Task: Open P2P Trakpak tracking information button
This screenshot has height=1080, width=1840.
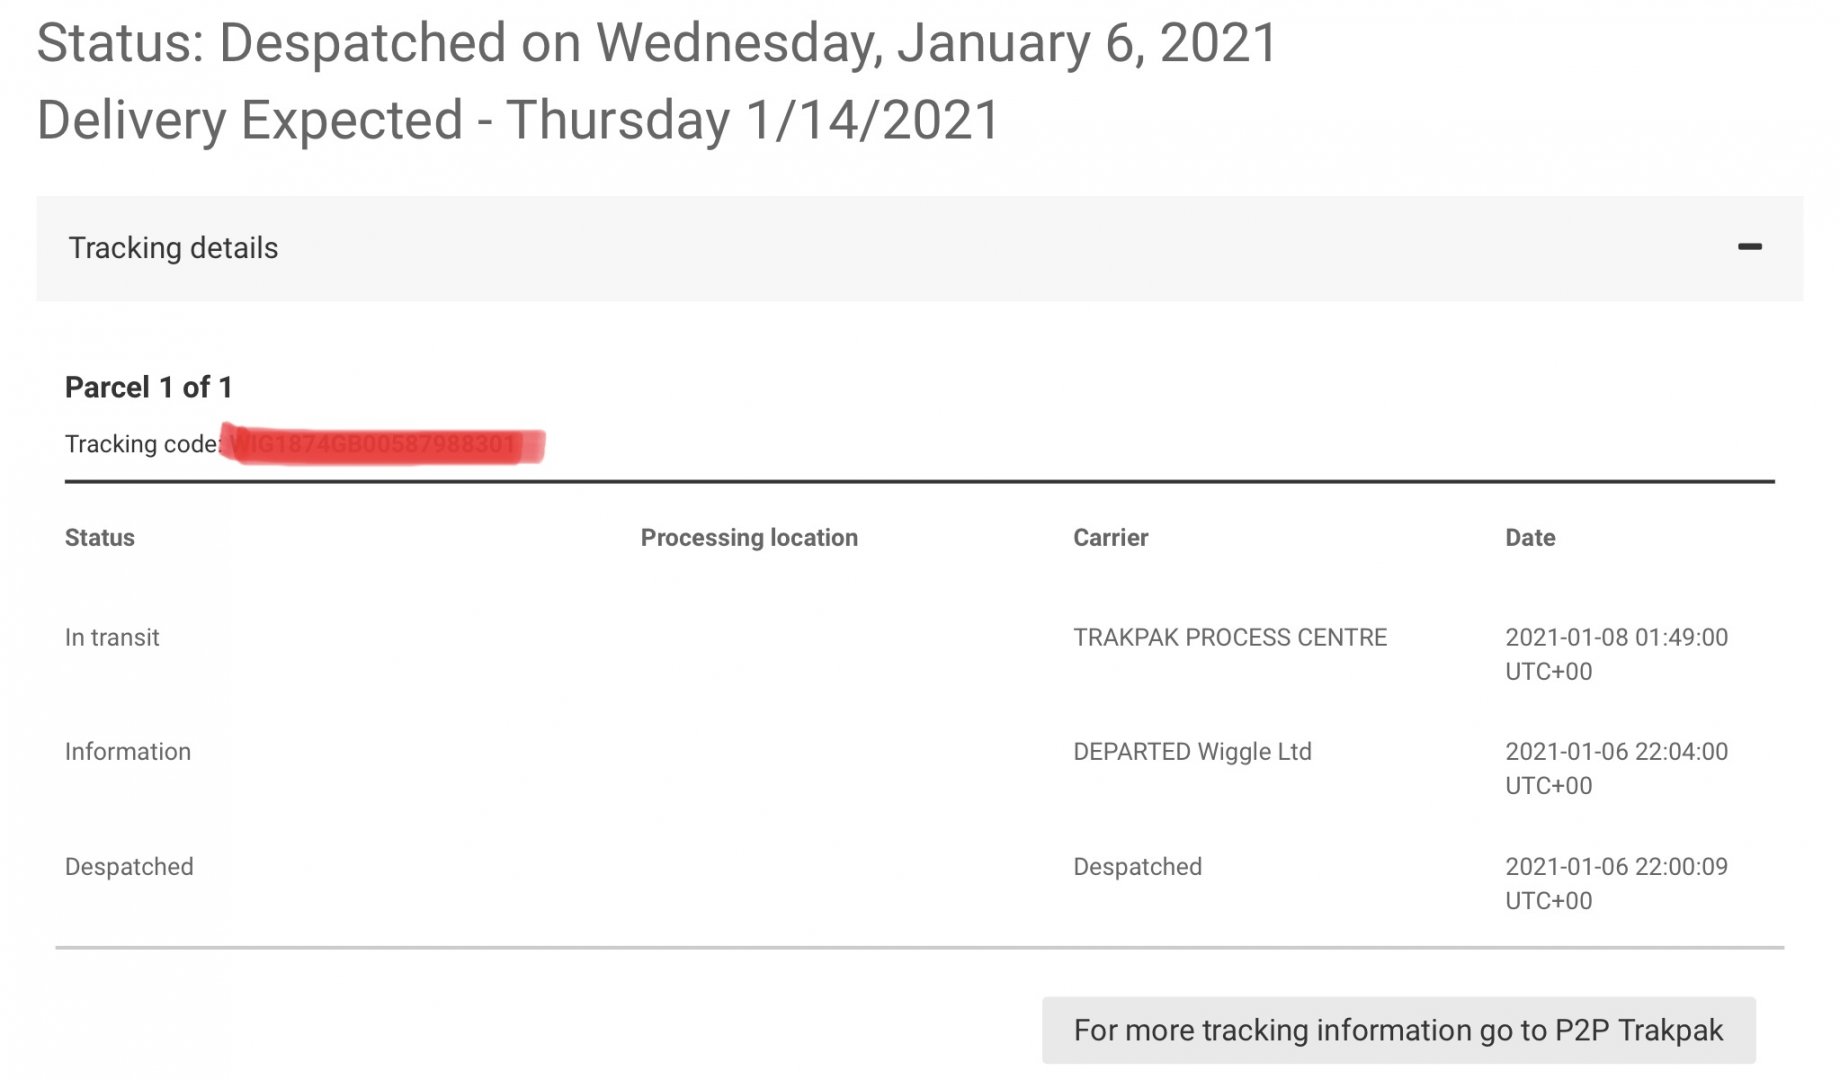Action: 1398,1030
